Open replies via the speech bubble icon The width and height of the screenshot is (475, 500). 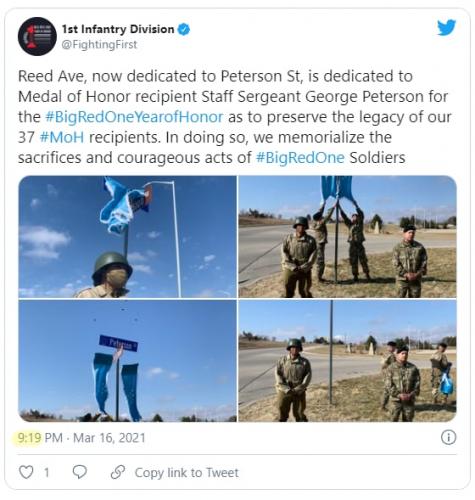pyautogui.click(x=80, y=472)
